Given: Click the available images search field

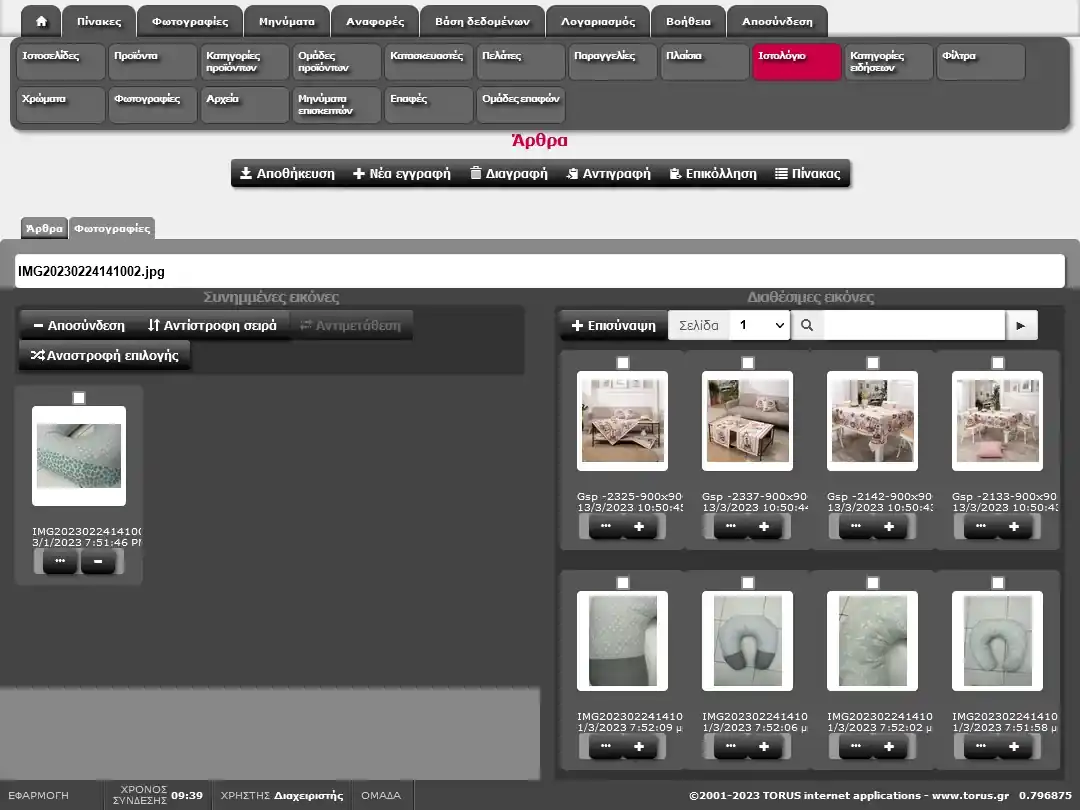Looking at the screenshot, I should tap(914, 325).
